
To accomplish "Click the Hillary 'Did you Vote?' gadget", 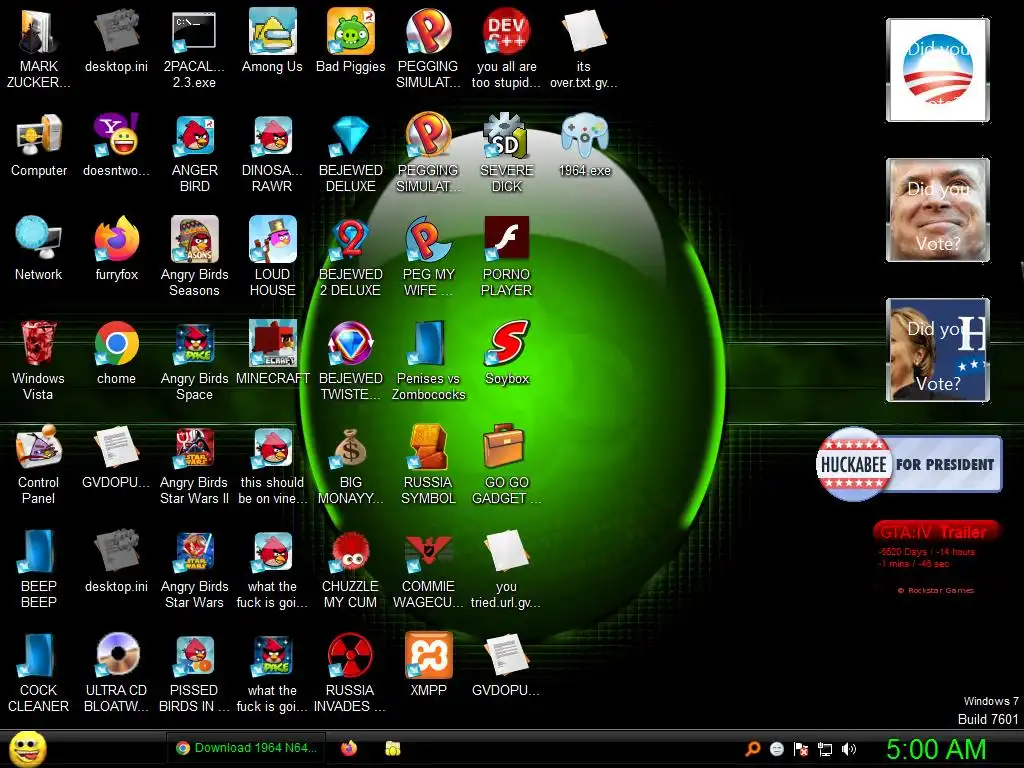I will (938, 349).
